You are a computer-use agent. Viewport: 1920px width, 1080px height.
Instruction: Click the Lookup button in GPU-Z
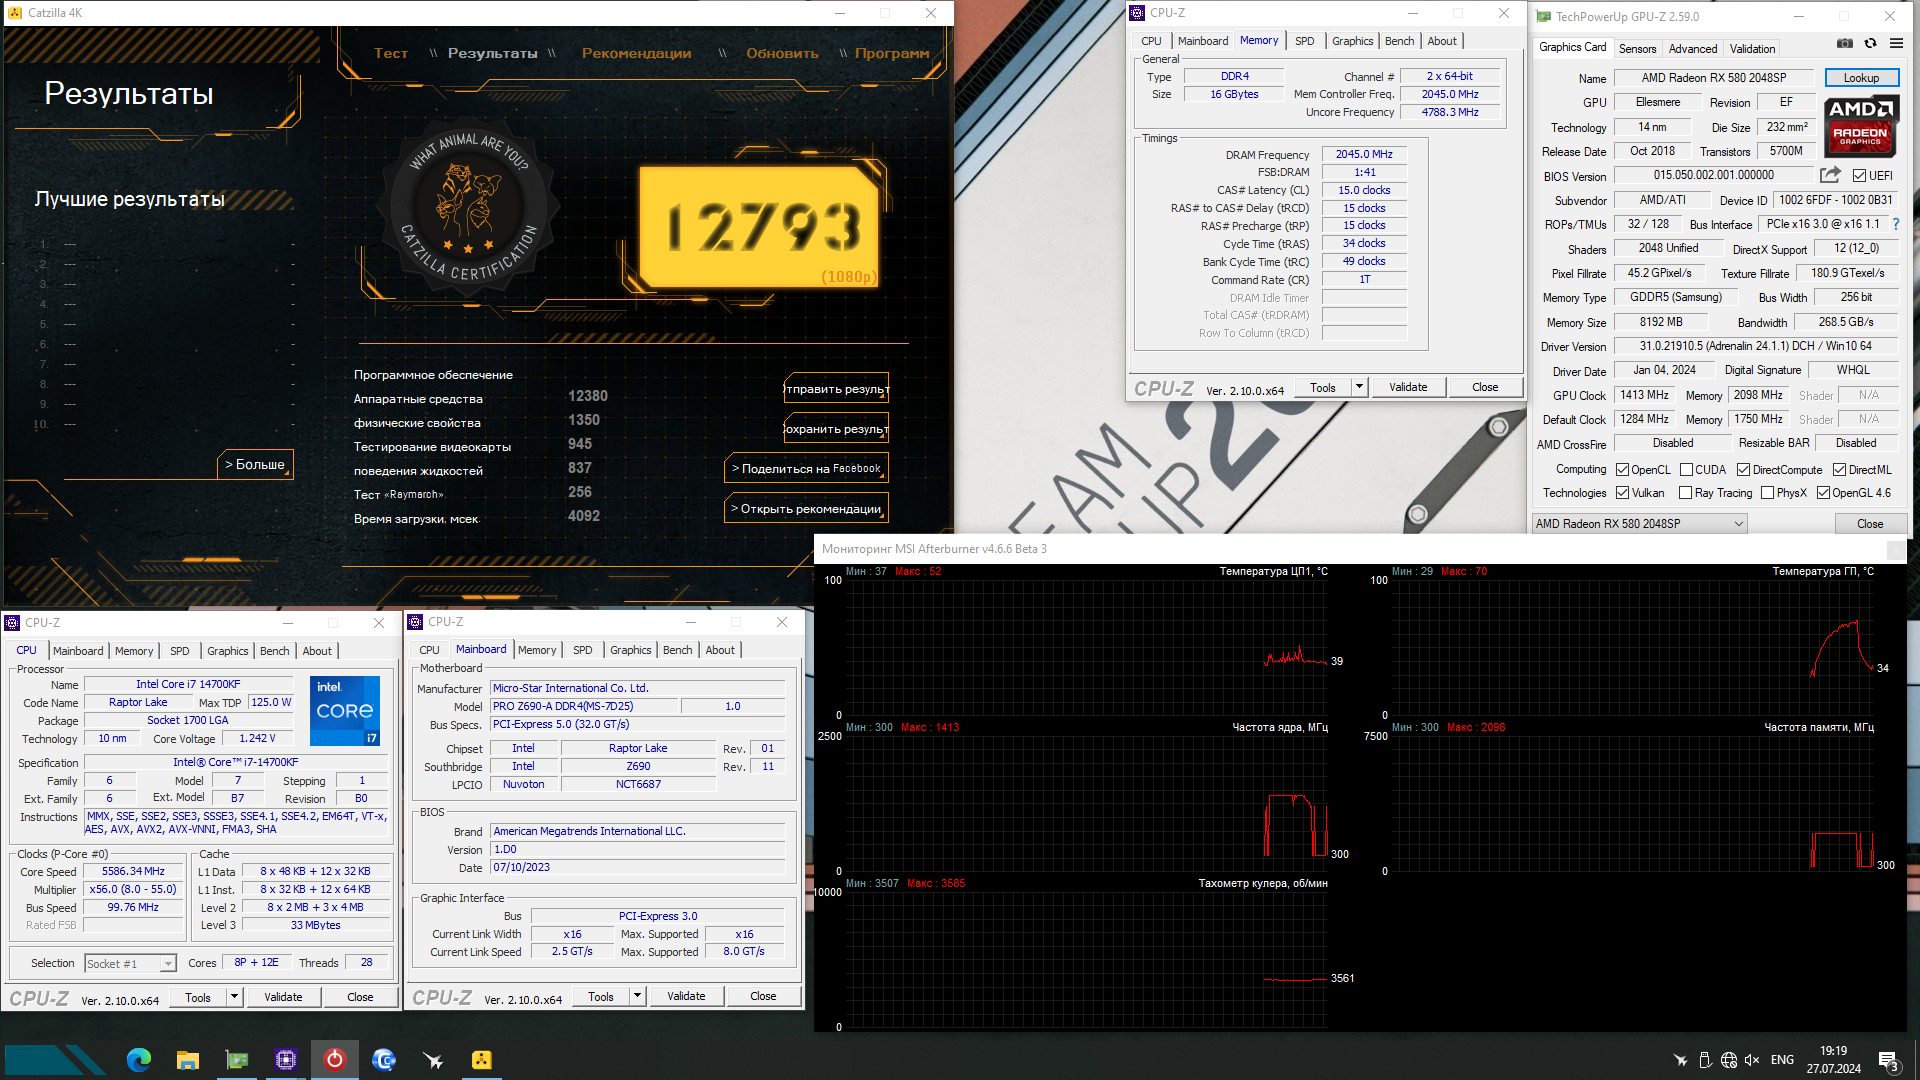point(1861,78)
